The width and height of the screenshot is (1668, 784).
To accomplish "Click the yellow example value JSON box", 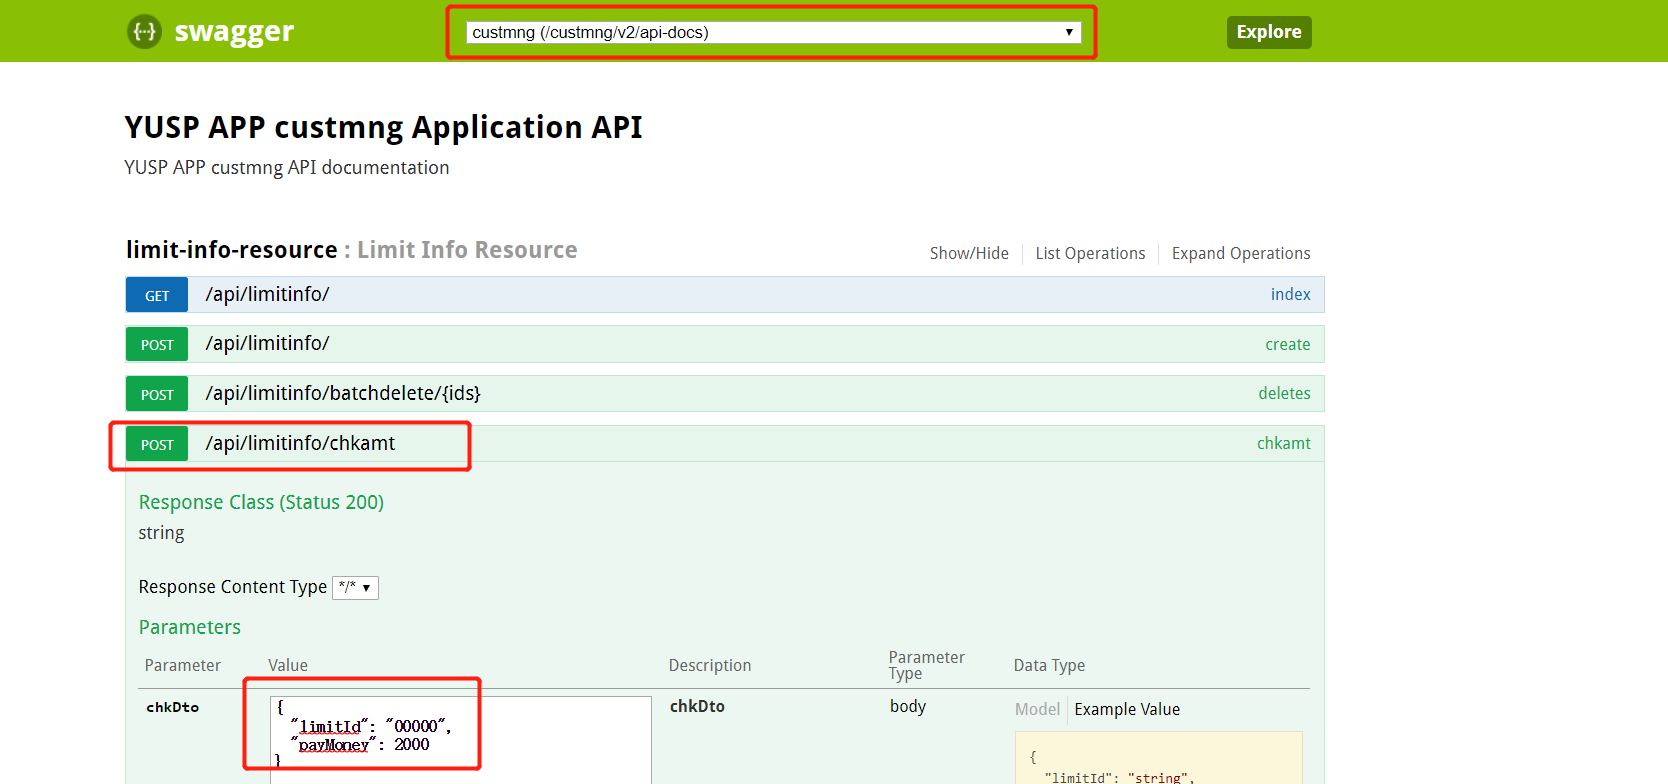I will [1158, 760].
